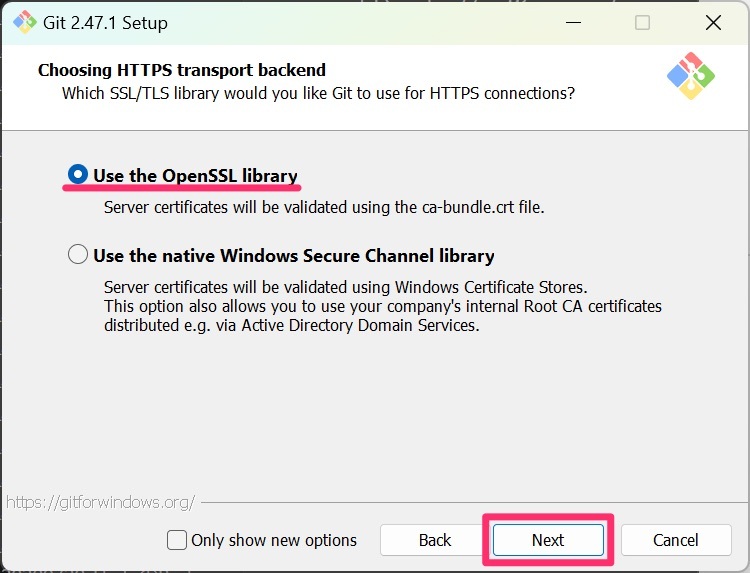The height and width of the screenshot is (573, 750).
Task: Choose native Windows Secure Channel radio button
Action: coord(77,254)
